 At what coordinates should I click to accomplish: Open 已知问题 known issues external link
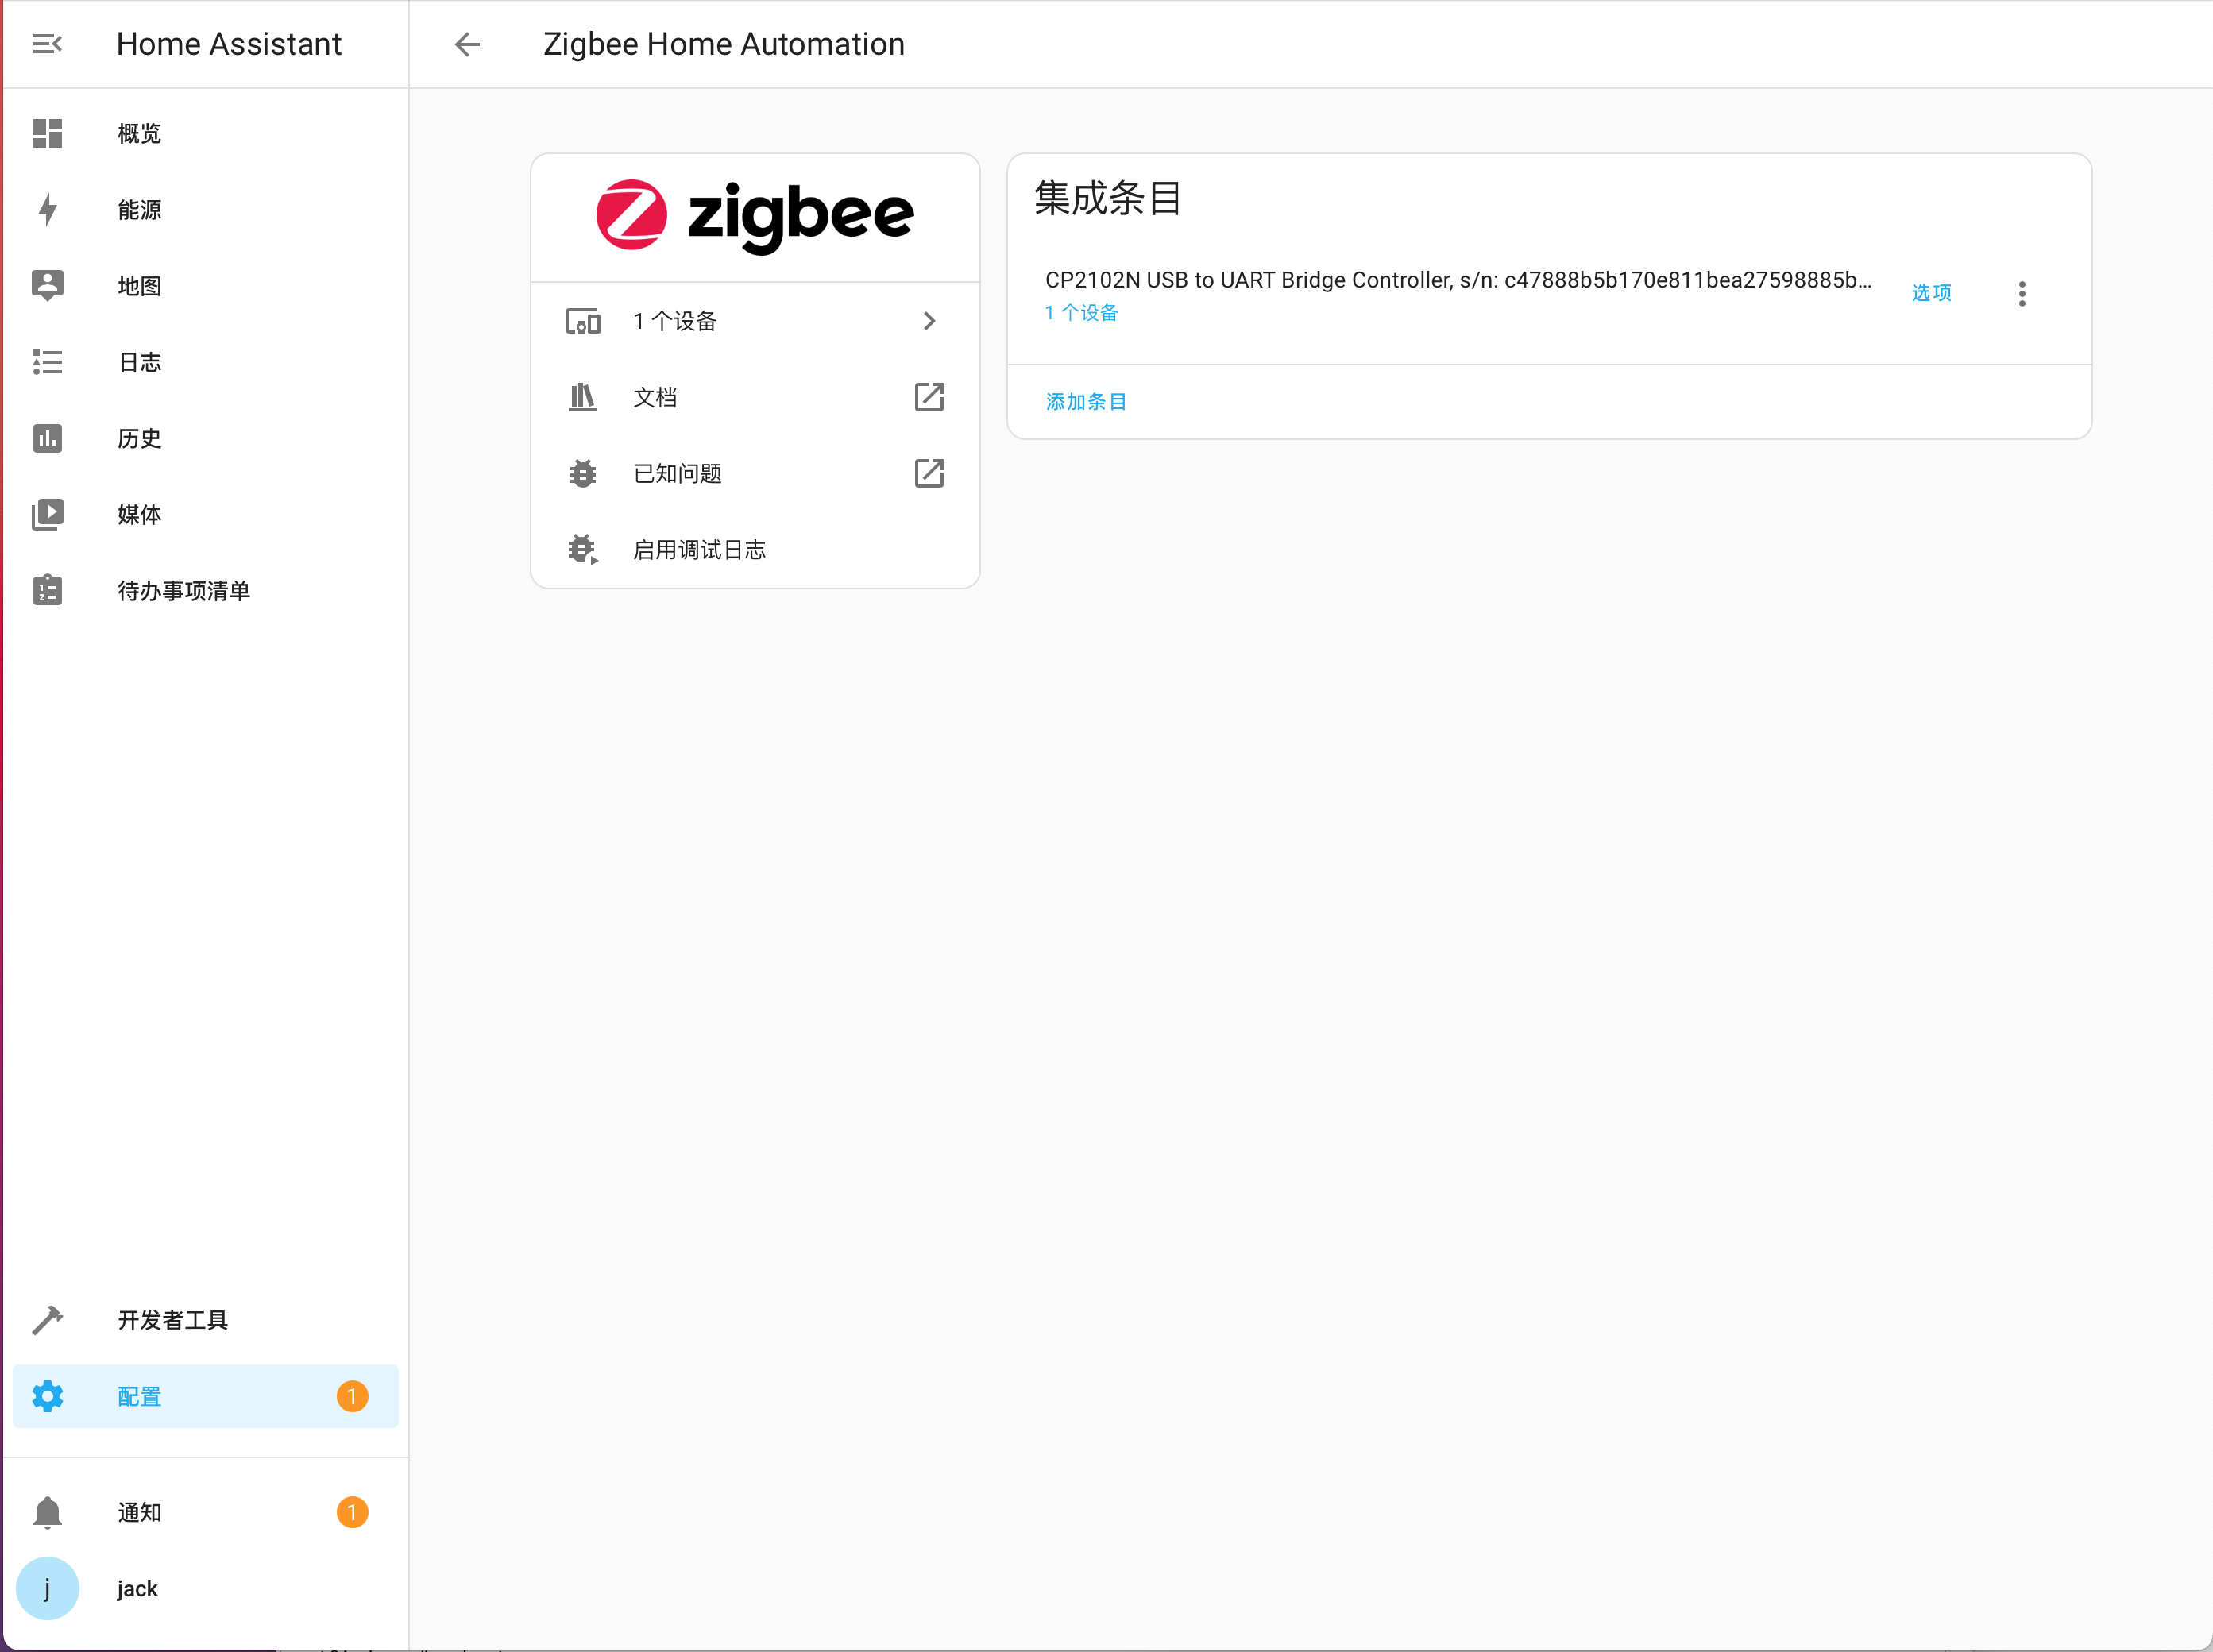coord(928,473)
